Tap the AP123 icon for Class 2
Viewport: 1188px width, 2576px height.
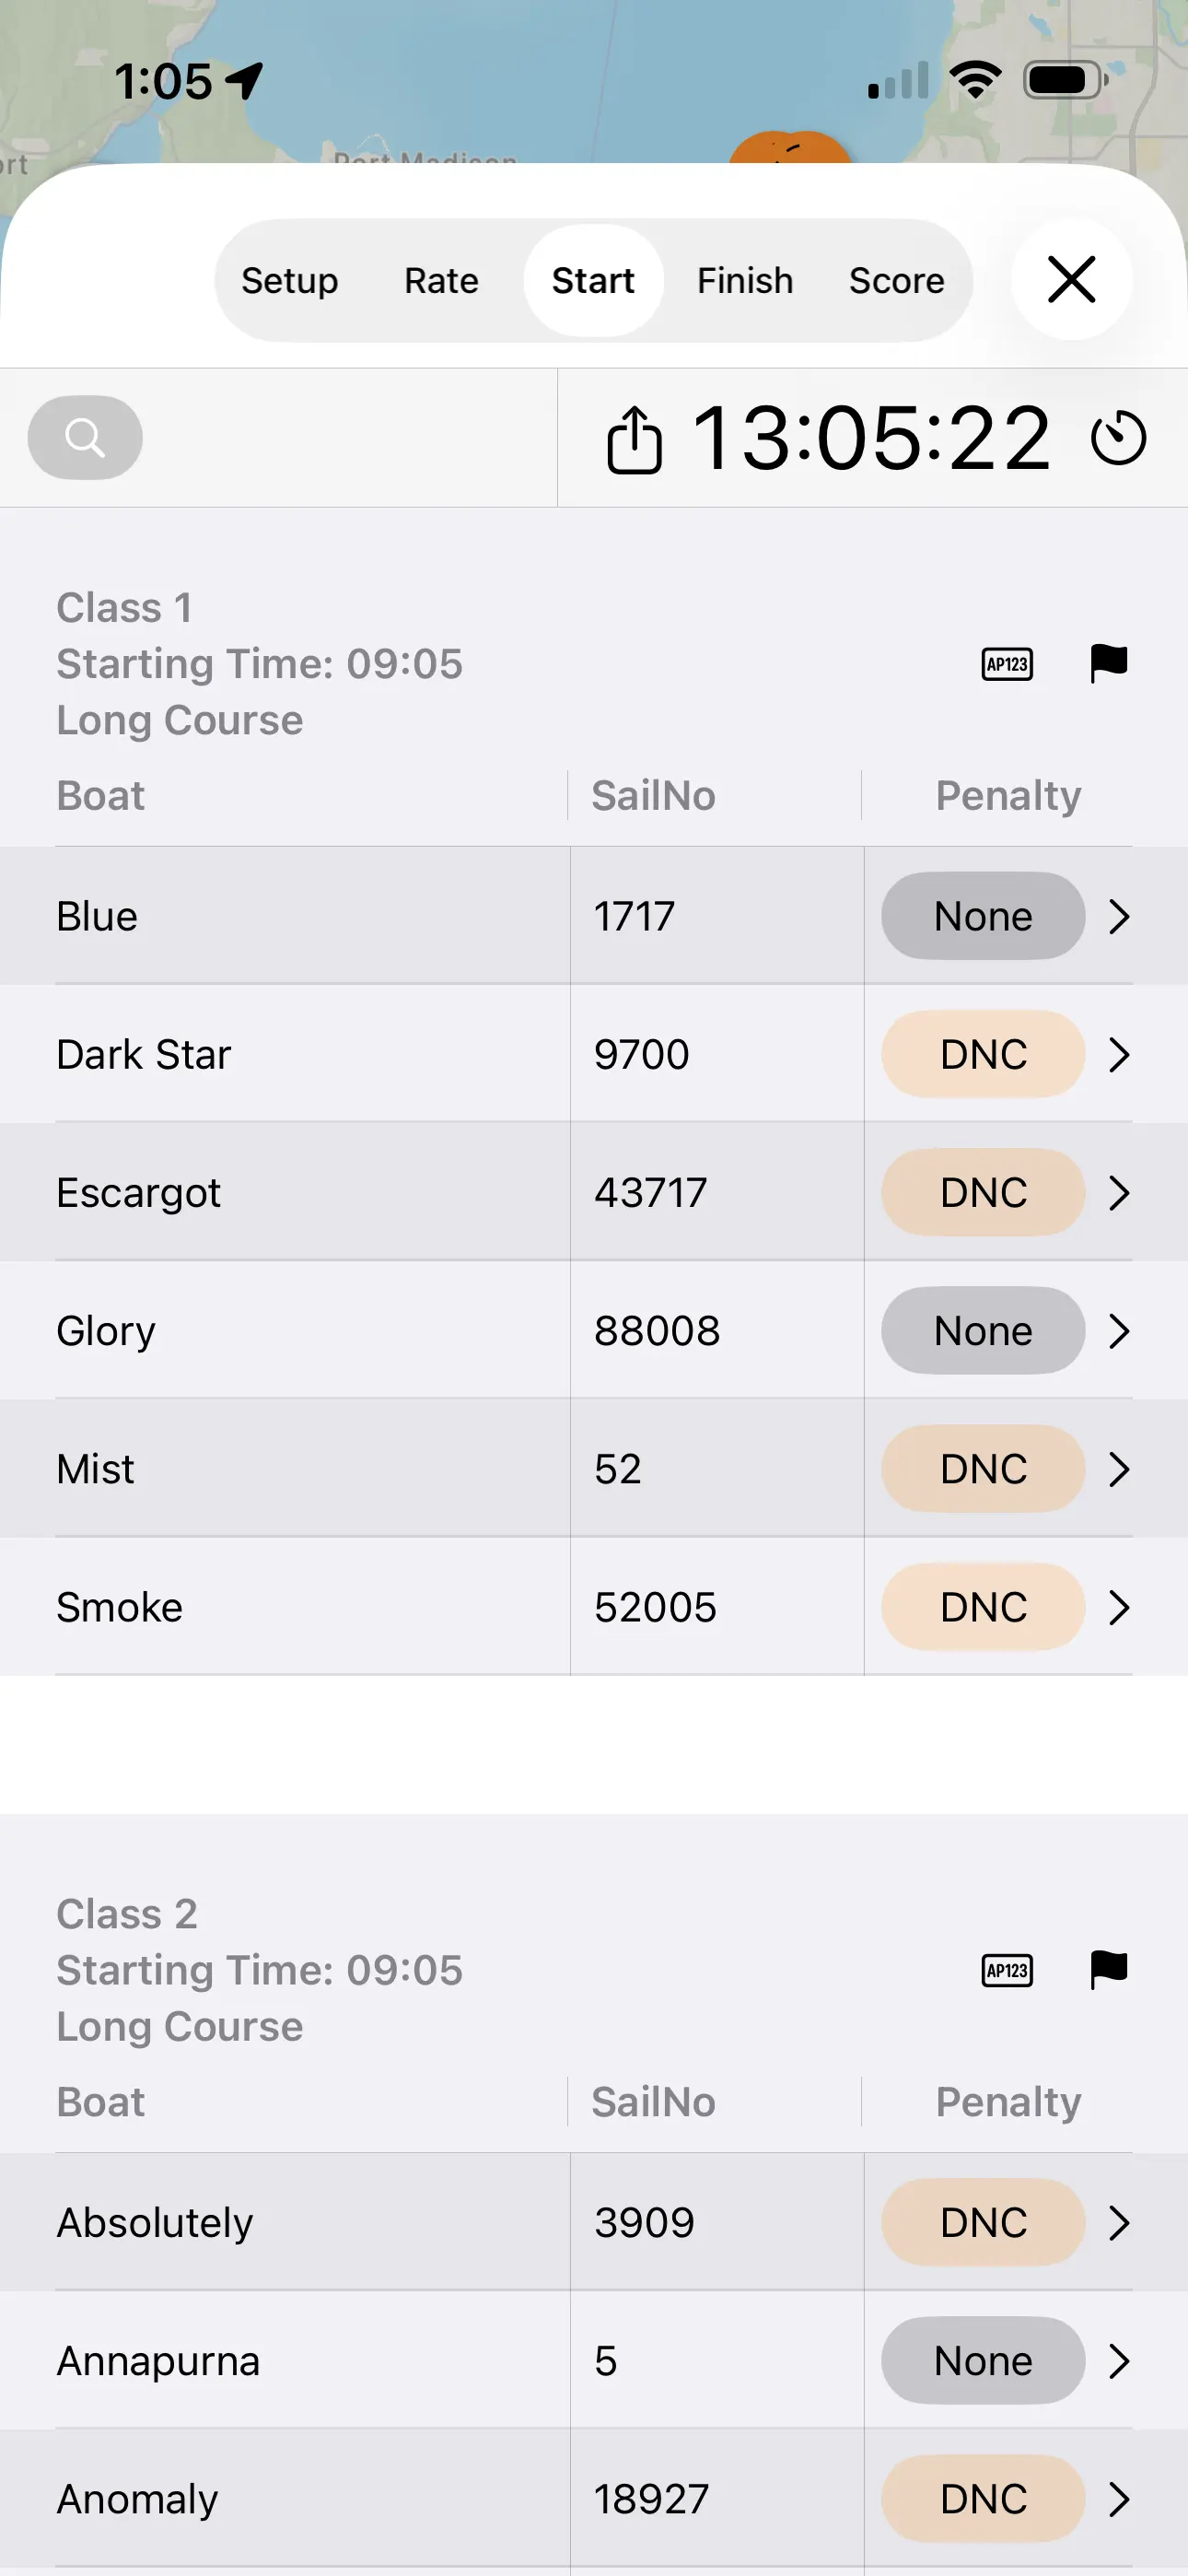pyautogui.click(x=1007, y=1970)
